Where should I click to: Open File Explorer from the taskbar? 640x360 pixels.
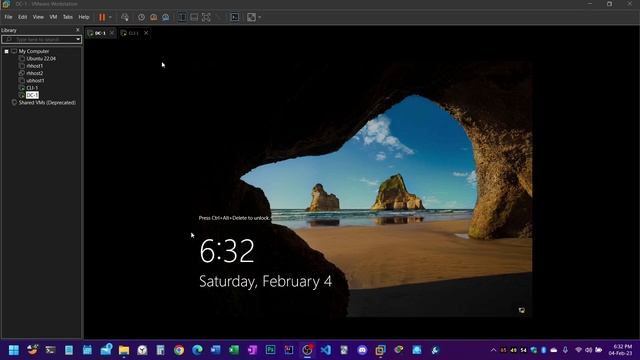tap(124, 350)
